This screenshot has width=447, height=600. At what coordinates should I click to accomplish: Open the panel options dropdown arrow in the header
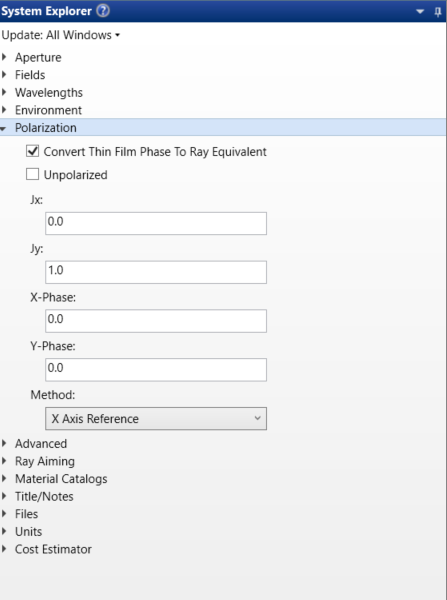pos(420,12)
